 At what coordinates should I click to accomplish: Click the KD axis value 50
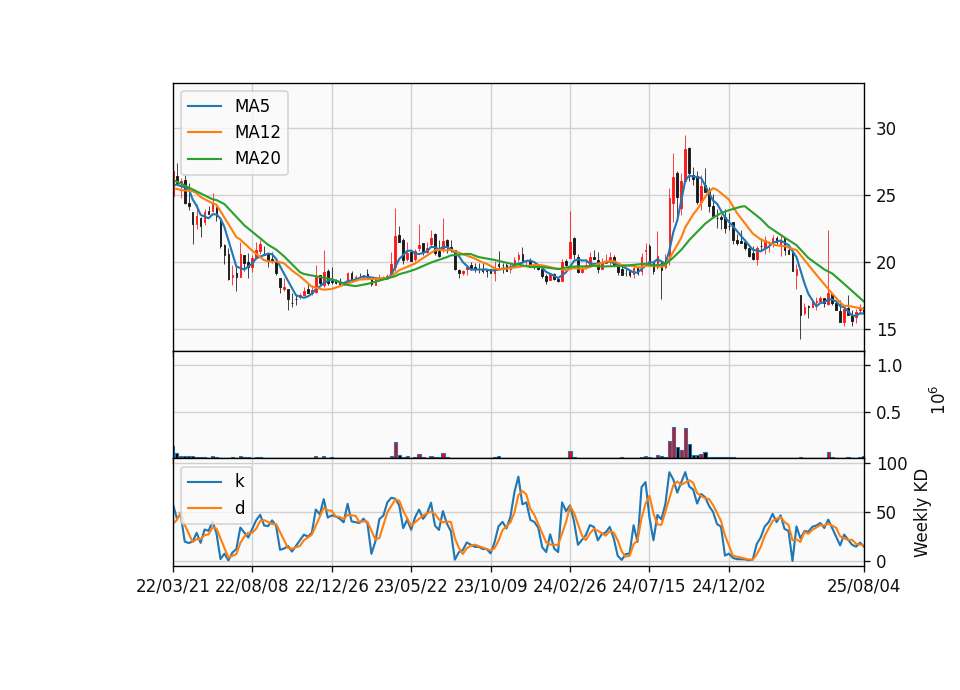tap(886, 513)
